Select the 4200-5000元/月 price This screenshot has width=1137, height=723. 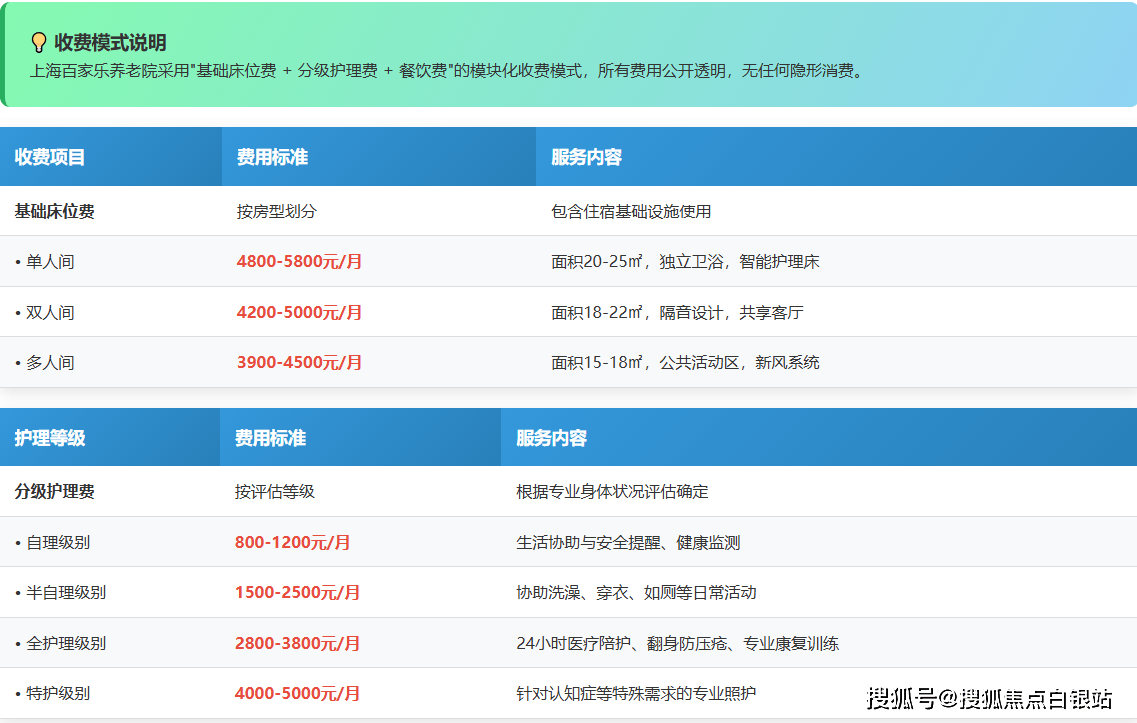pos(299,313)
